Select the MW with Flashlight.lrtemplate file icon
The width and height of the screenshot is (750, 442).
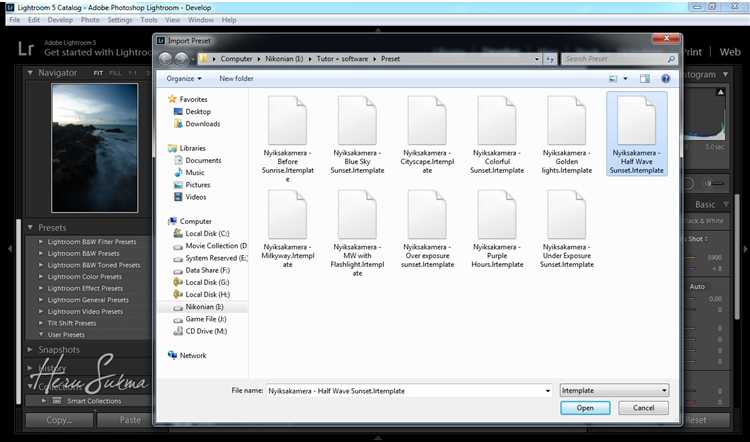tap(357, 215)
